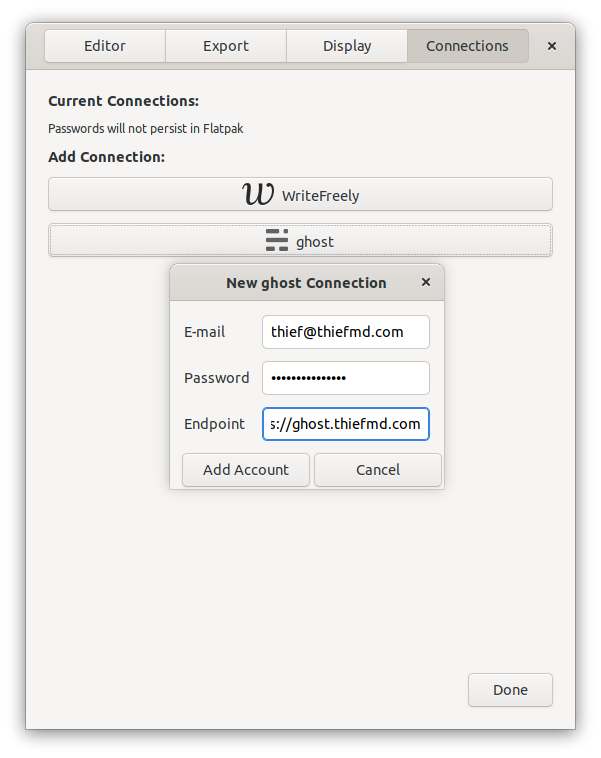Focus the Endpoint input field

(x=346, y=424)
